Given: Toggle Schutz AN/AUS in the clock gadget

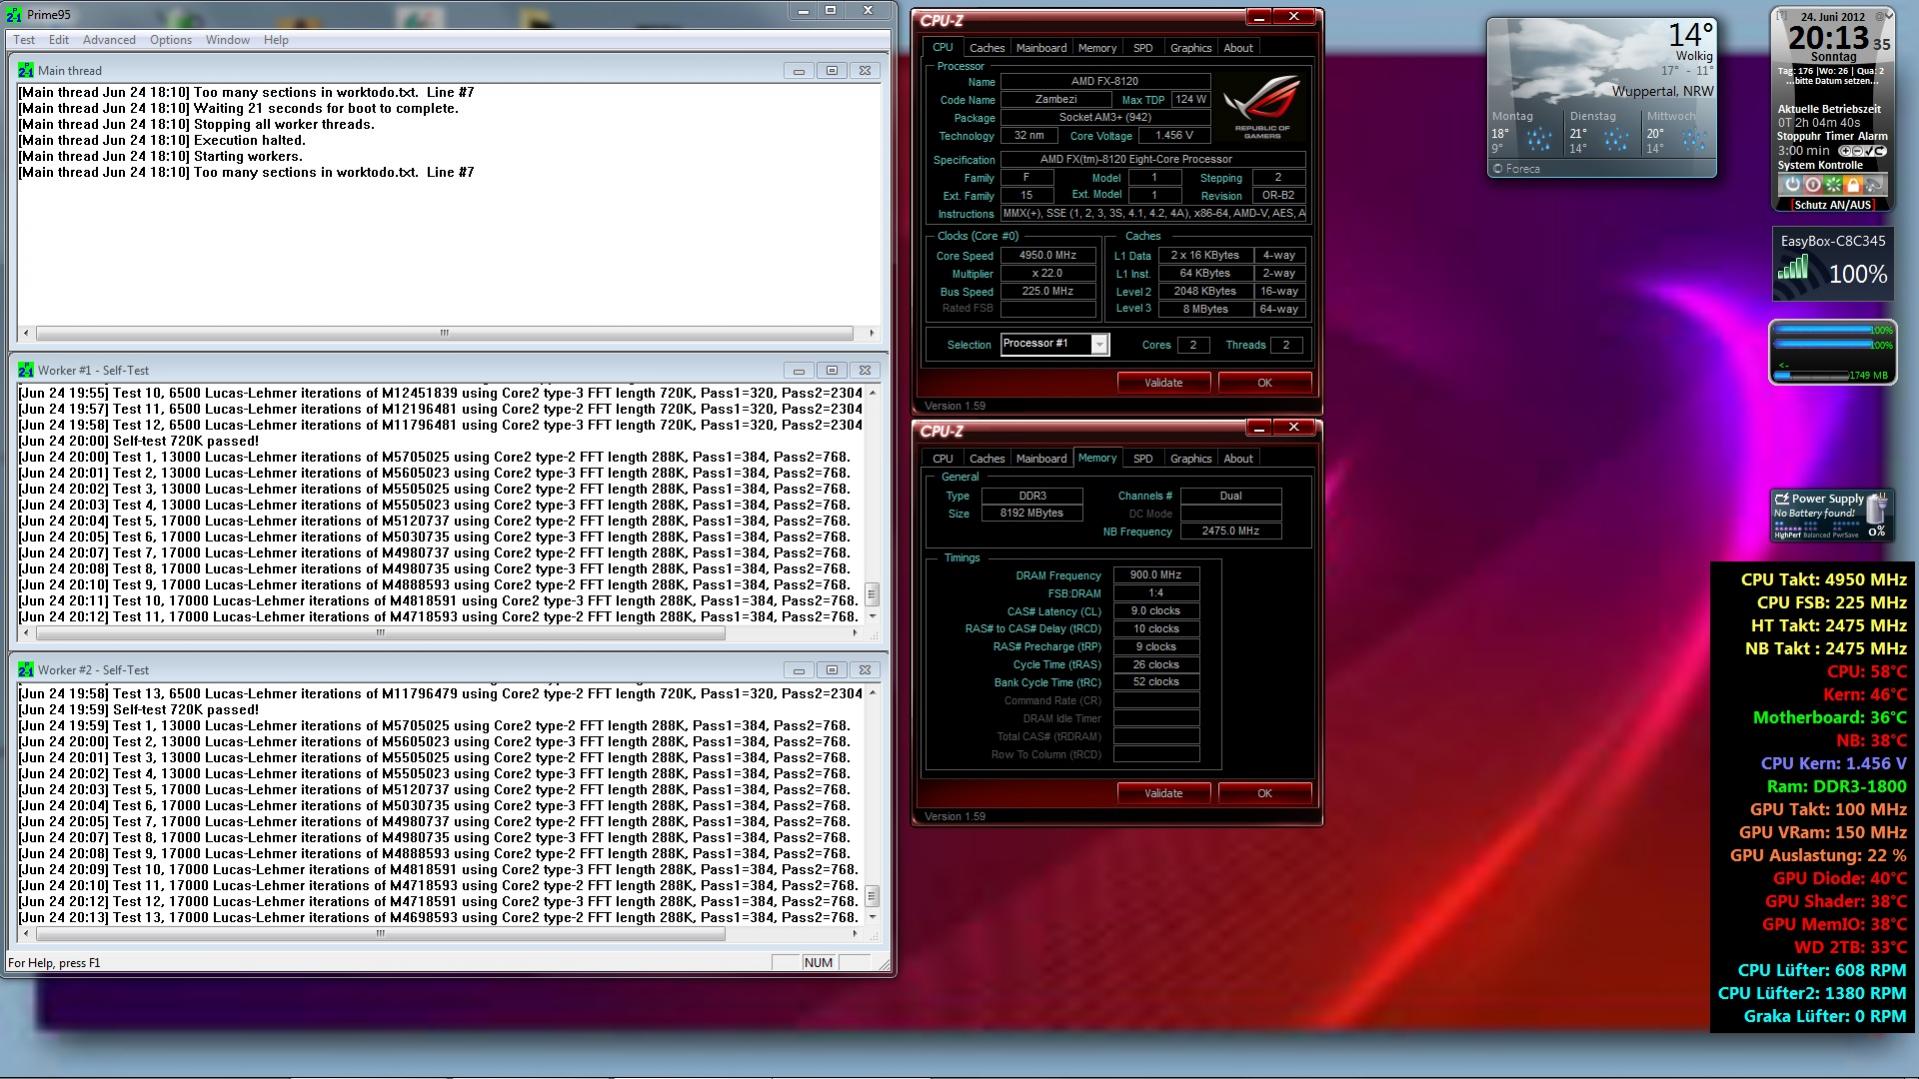Looking at the screenshot, I should pos(1832,205).
